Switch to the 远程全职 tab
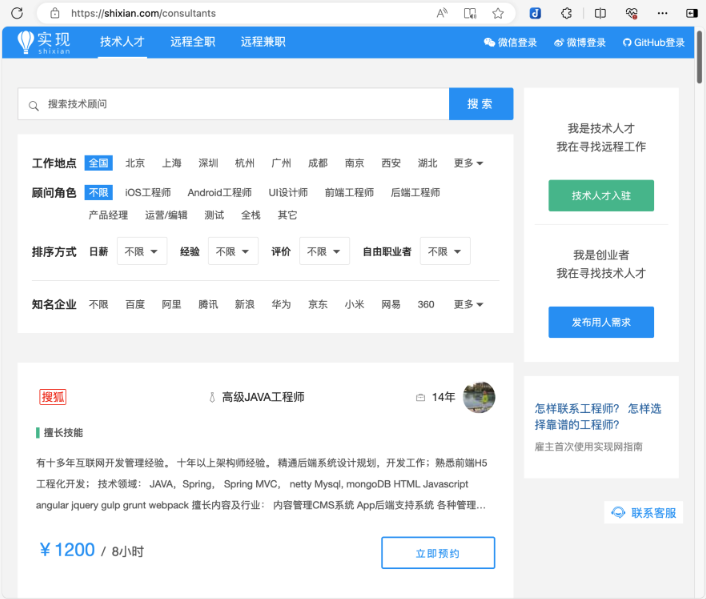Screen dimensions: 706x599 coord(193,42)
